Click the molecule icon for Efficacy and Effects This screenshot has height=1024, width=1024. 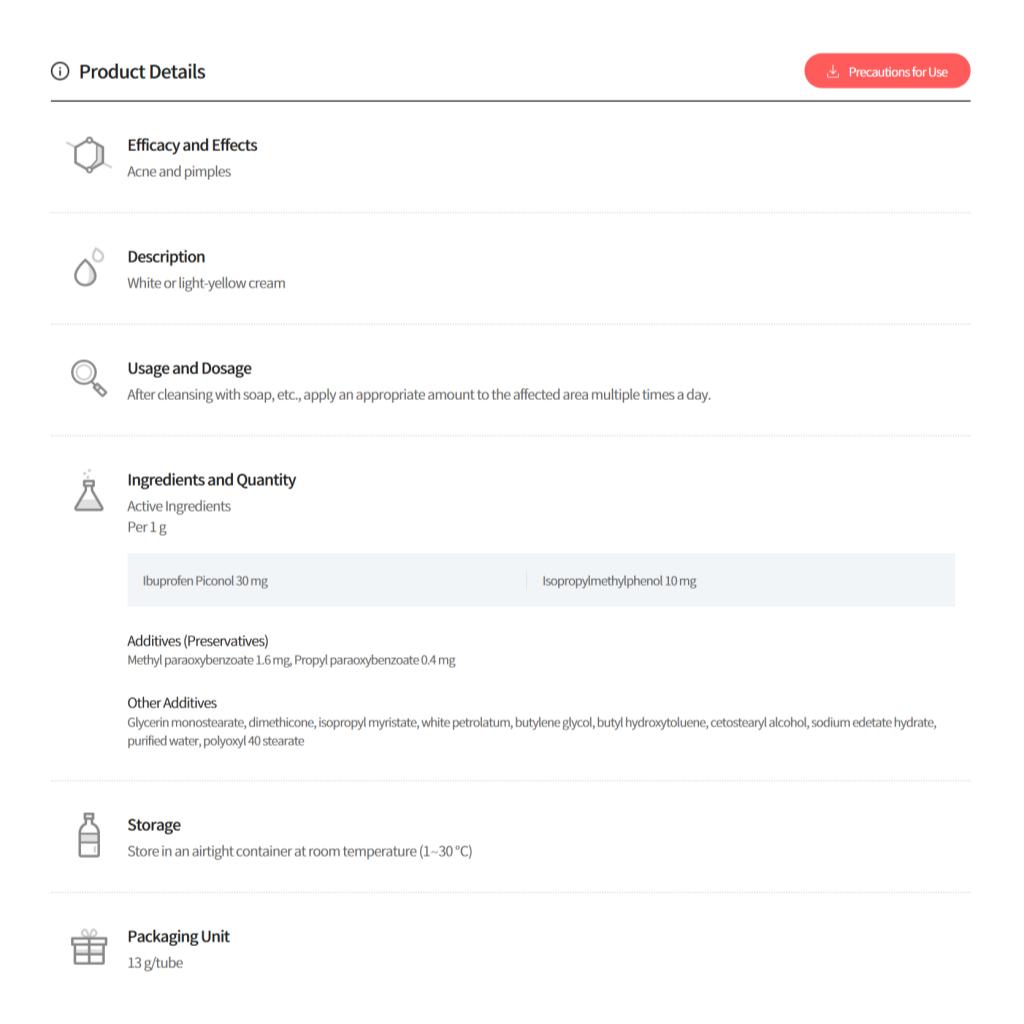89,155
